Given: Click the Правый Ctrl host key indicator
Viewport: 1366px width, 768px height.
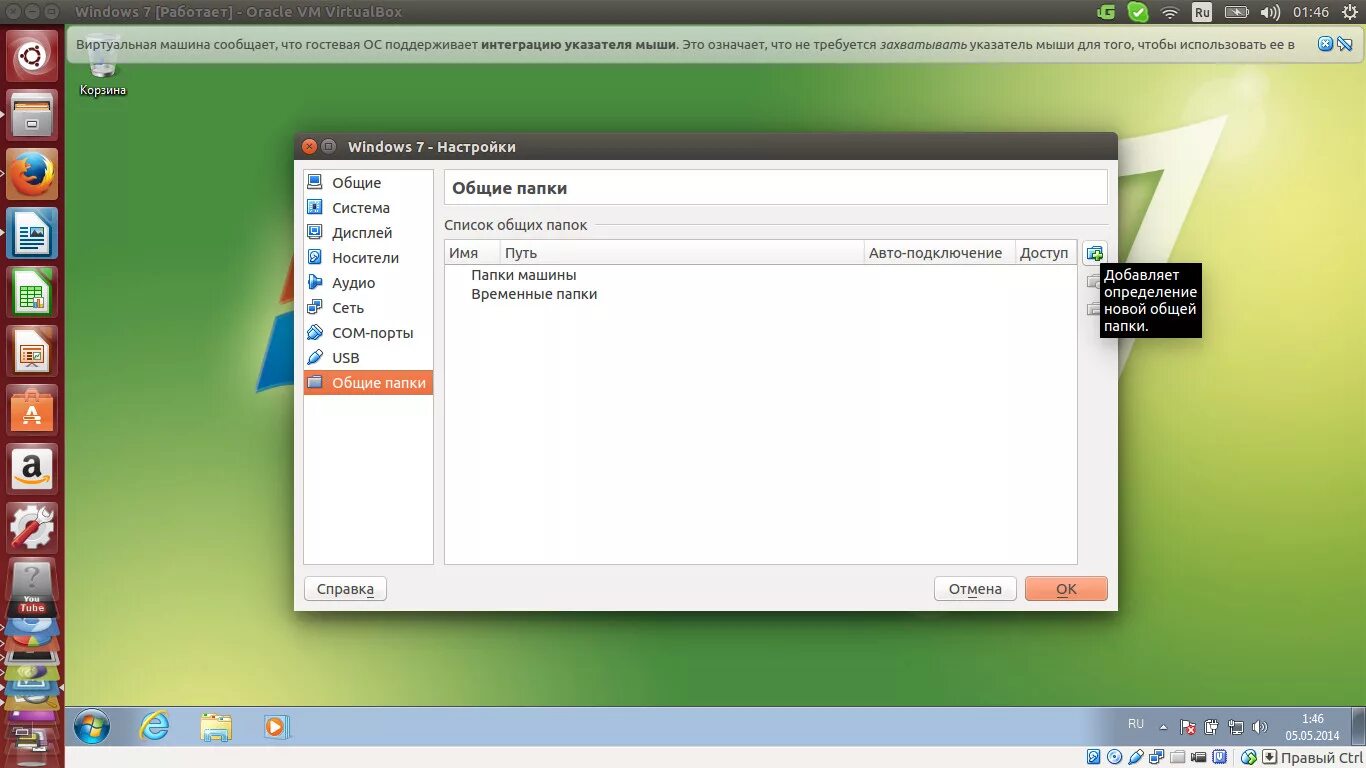Looking at the screenshot, I should coord(1321,757).
